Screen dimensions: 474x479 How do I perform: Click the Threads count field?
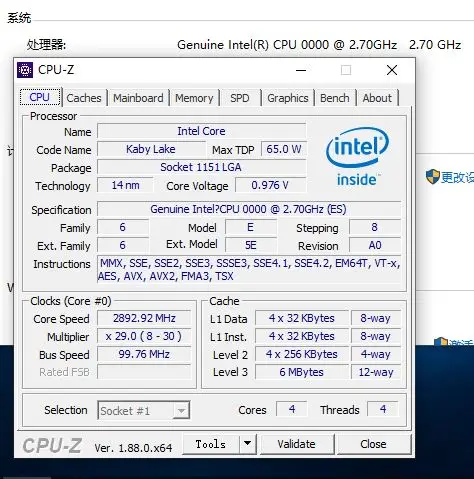[x=383, y=409]
